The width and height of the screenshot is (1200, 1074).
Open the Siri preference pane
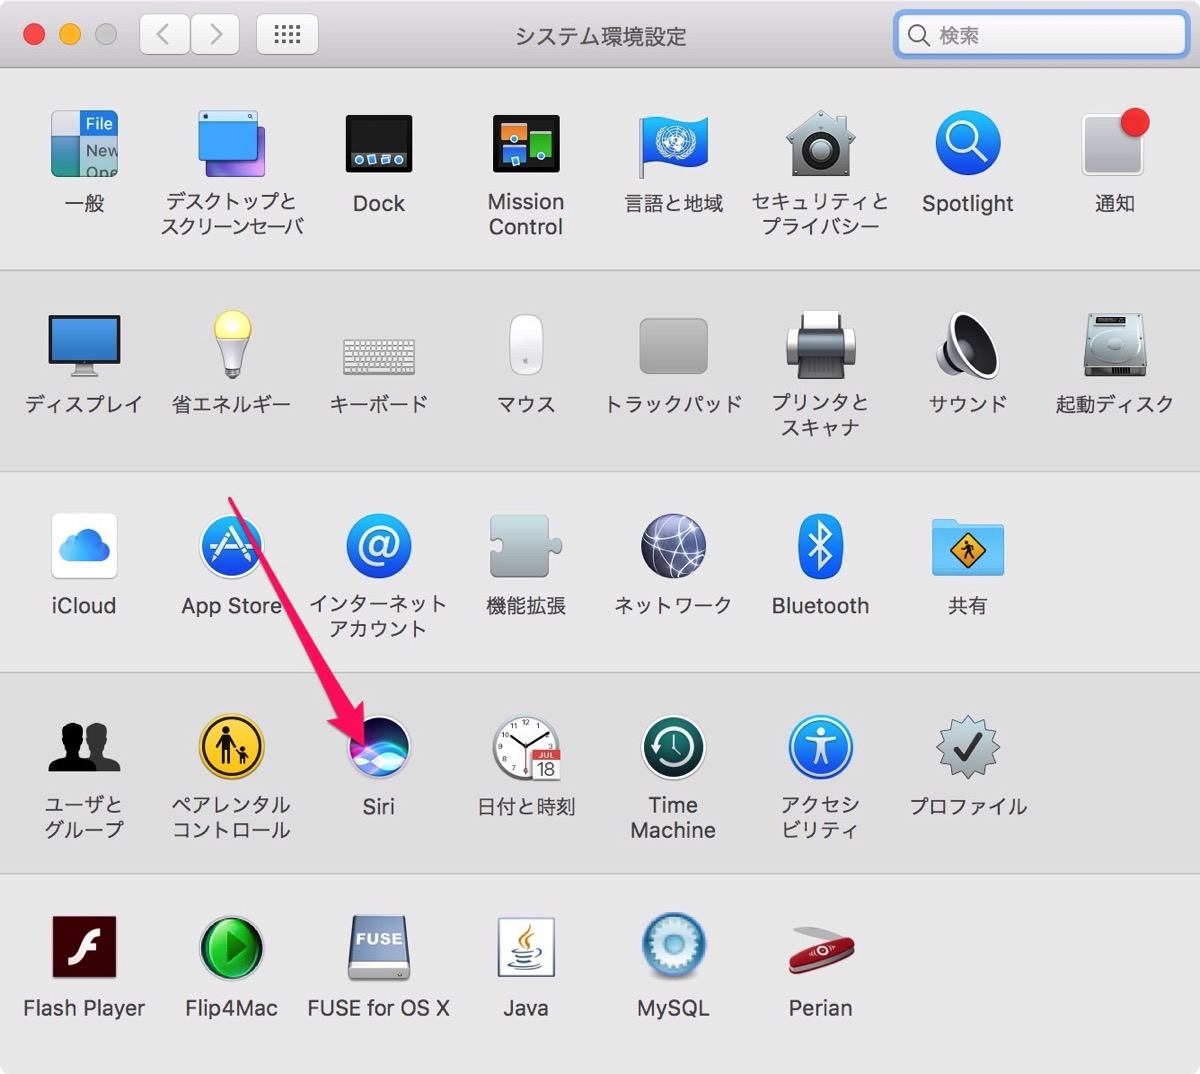point(379,747)
